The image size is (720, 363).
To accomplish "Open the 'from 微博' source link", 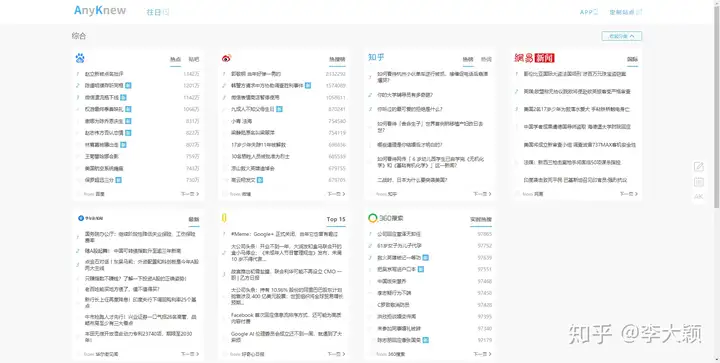I will click(240, 194).
